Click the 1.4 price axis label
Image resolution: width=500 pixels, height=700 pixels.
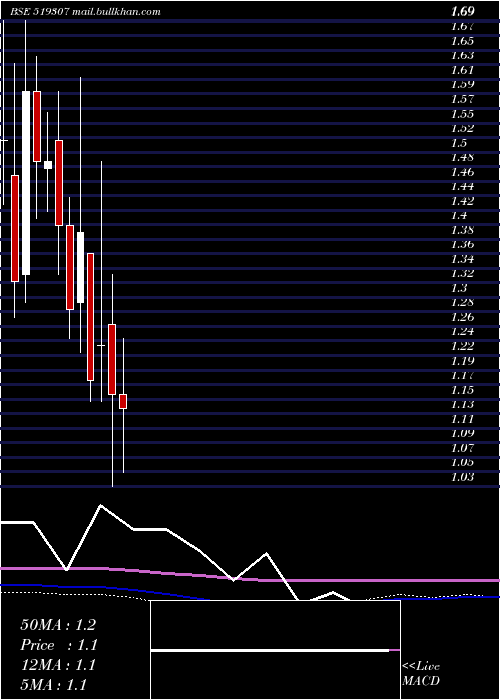coord(458,215)
